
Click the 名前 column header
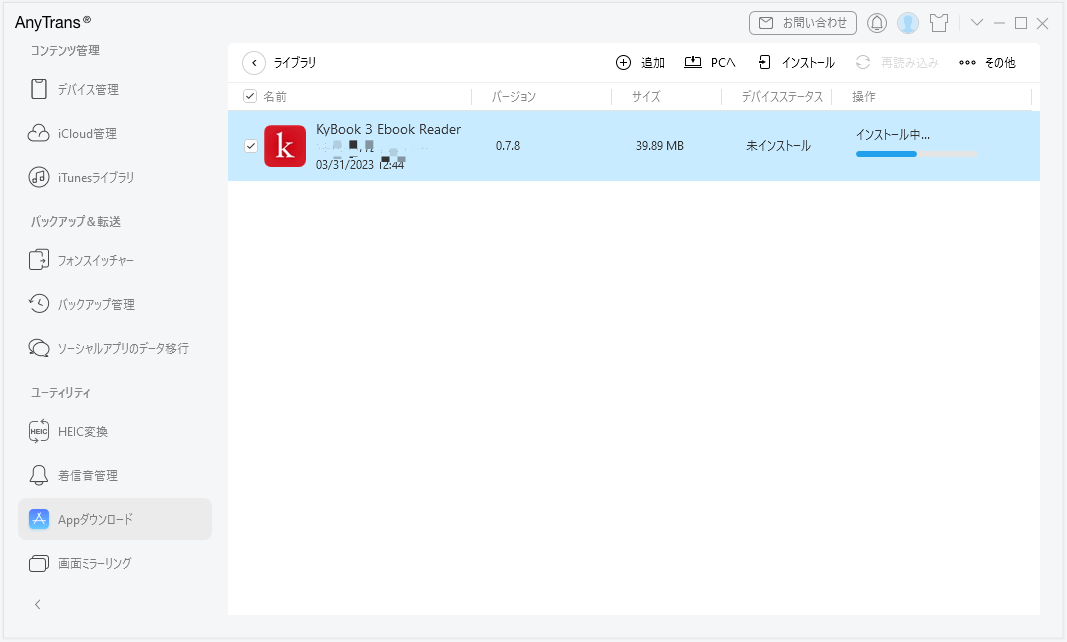(275, 97)
